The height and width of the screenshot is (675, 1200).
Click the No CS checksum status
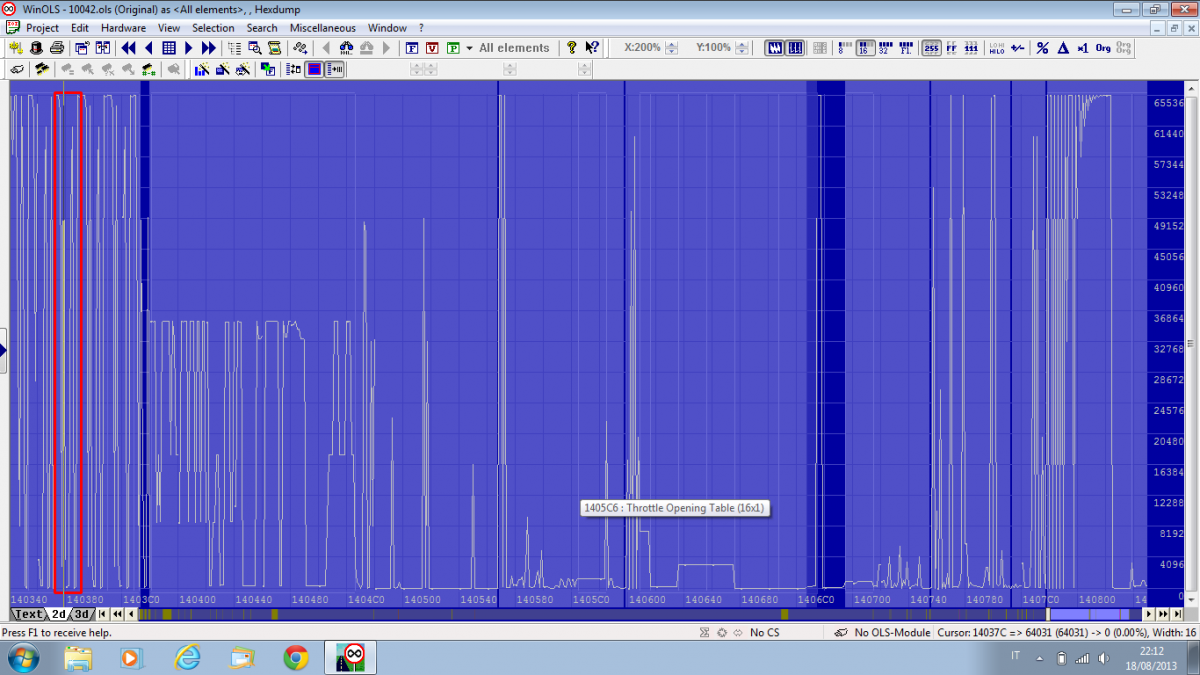coord(764,632)
